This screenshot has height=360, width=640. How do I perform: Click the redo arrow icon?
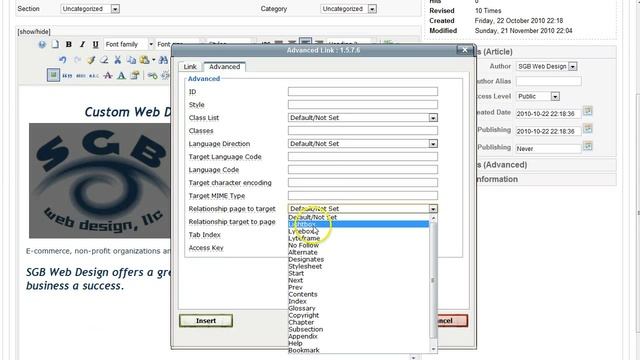click(x=77, y=60)
